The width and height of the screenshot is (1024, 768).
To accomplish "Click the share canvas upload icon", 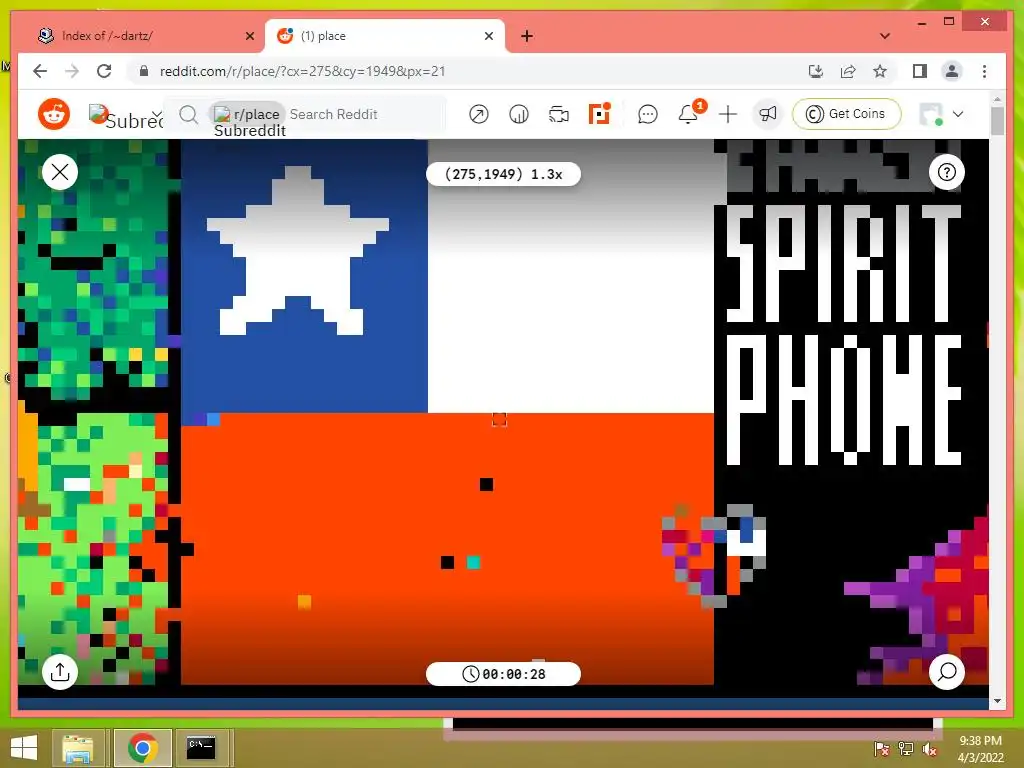I will pos(60,671).
